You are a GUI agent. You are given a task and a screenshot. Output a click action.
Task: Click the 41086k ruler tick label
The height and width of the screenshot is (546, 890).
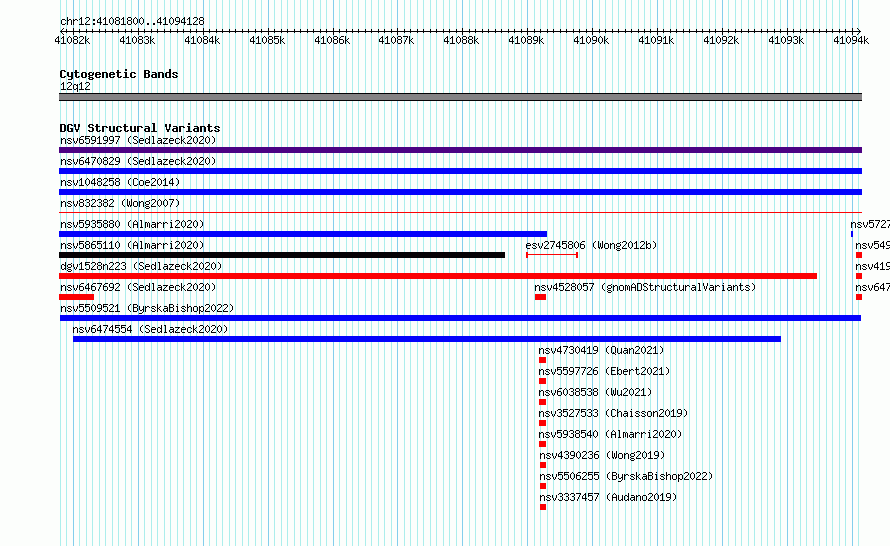pos(332,40)
